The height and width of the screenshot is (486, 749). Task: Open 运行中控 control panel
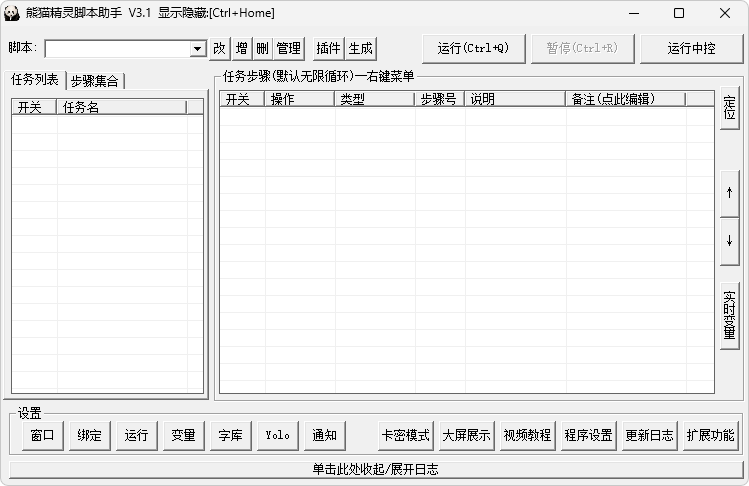(691, 48)
